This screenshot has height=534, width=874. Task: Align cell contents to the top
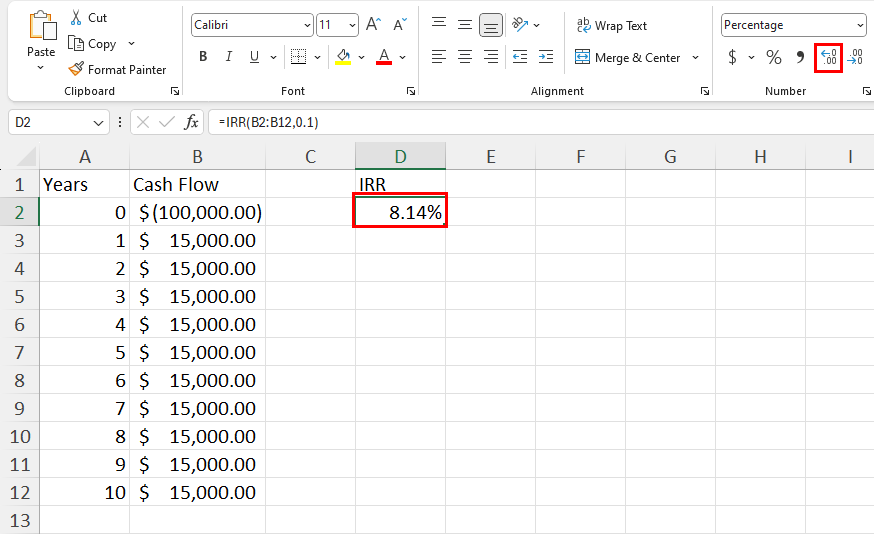439,24
